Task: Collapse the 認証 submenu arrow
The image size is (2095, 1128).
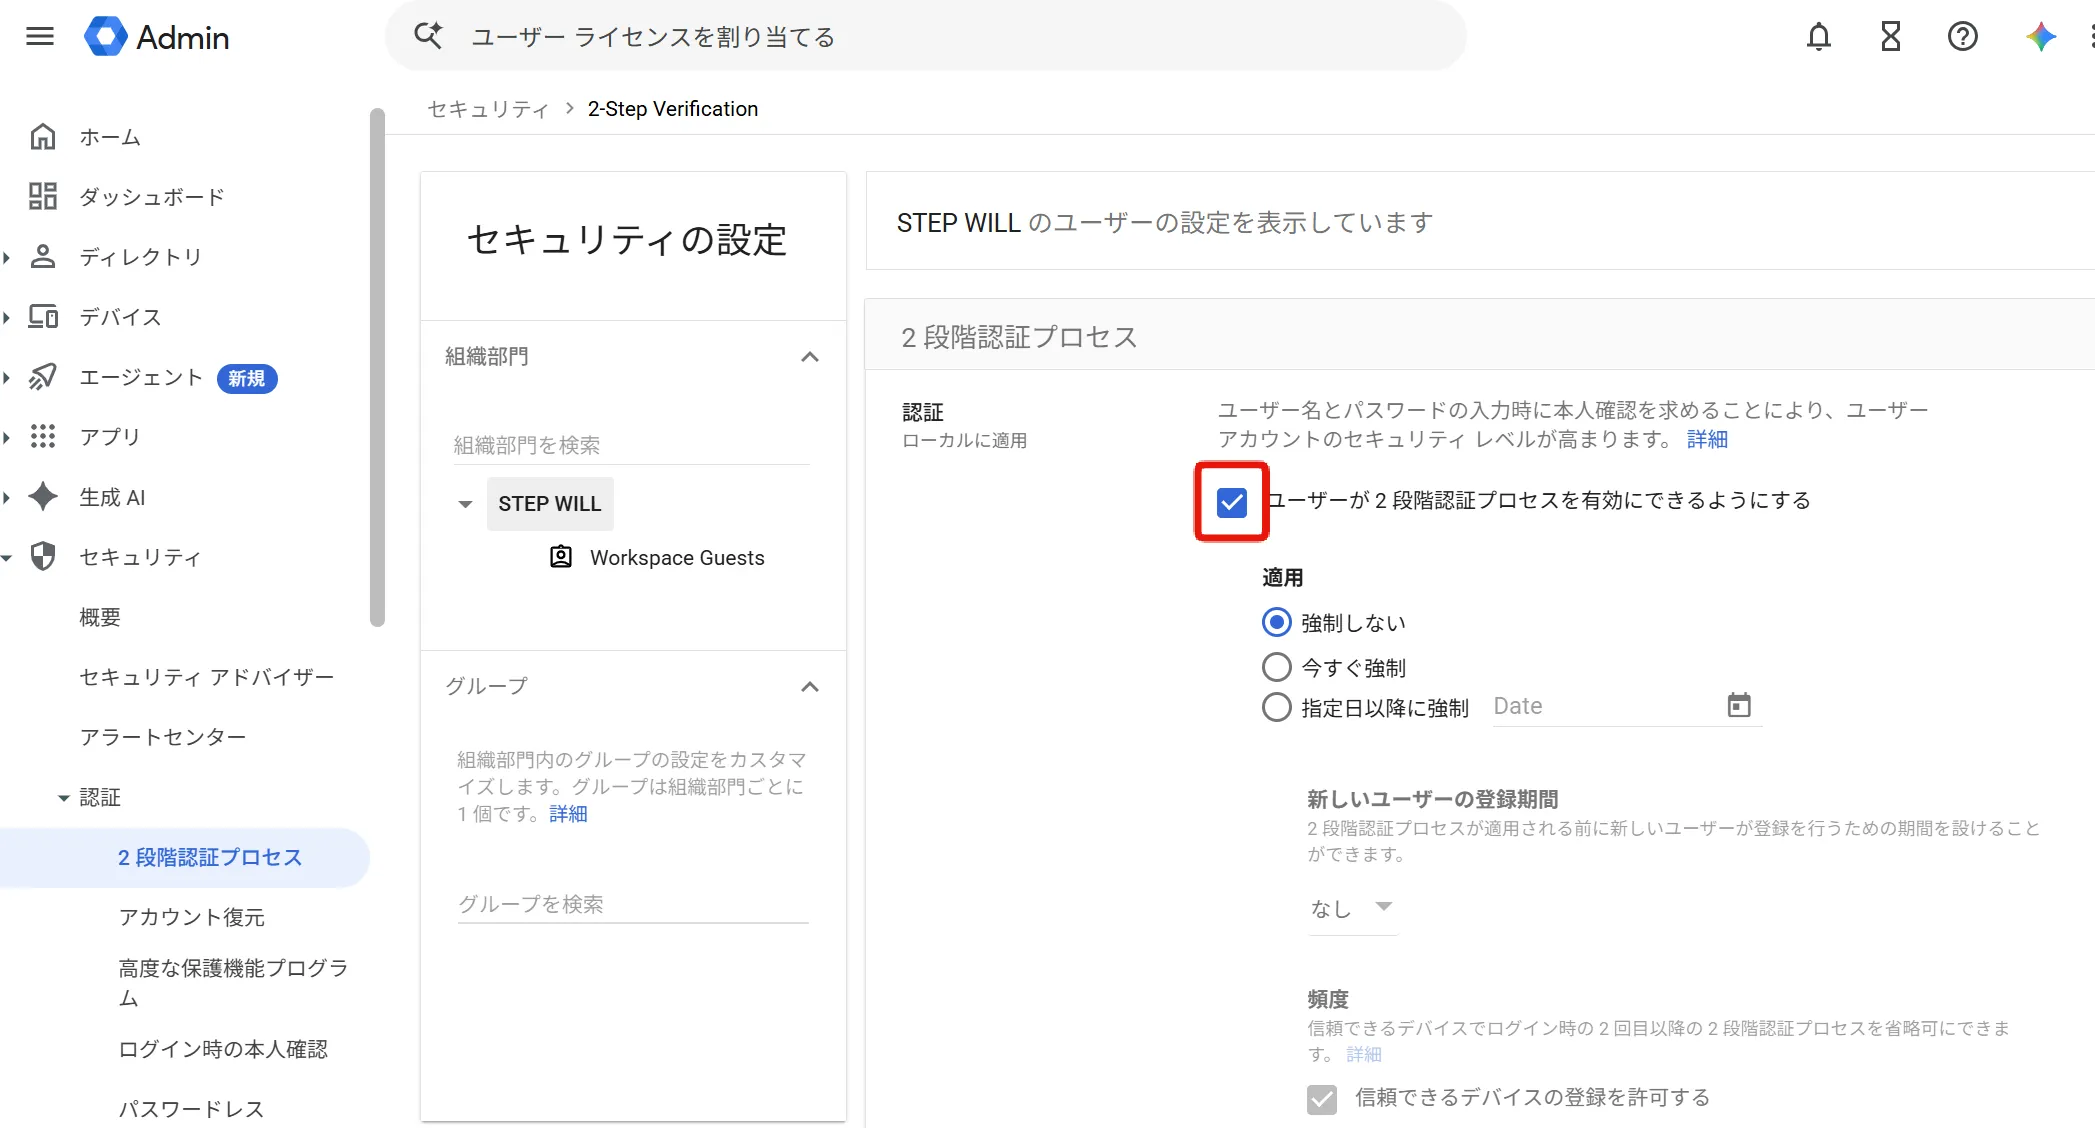Action: coord(64,797)
